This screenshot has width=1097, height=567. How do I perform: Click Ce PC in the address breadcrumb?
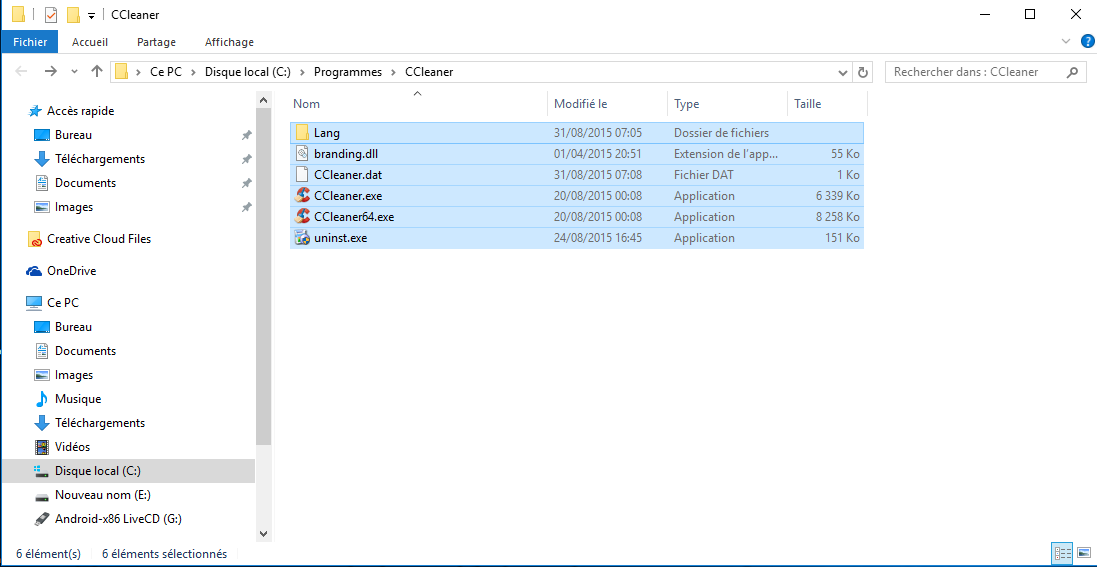click(165, 72)
